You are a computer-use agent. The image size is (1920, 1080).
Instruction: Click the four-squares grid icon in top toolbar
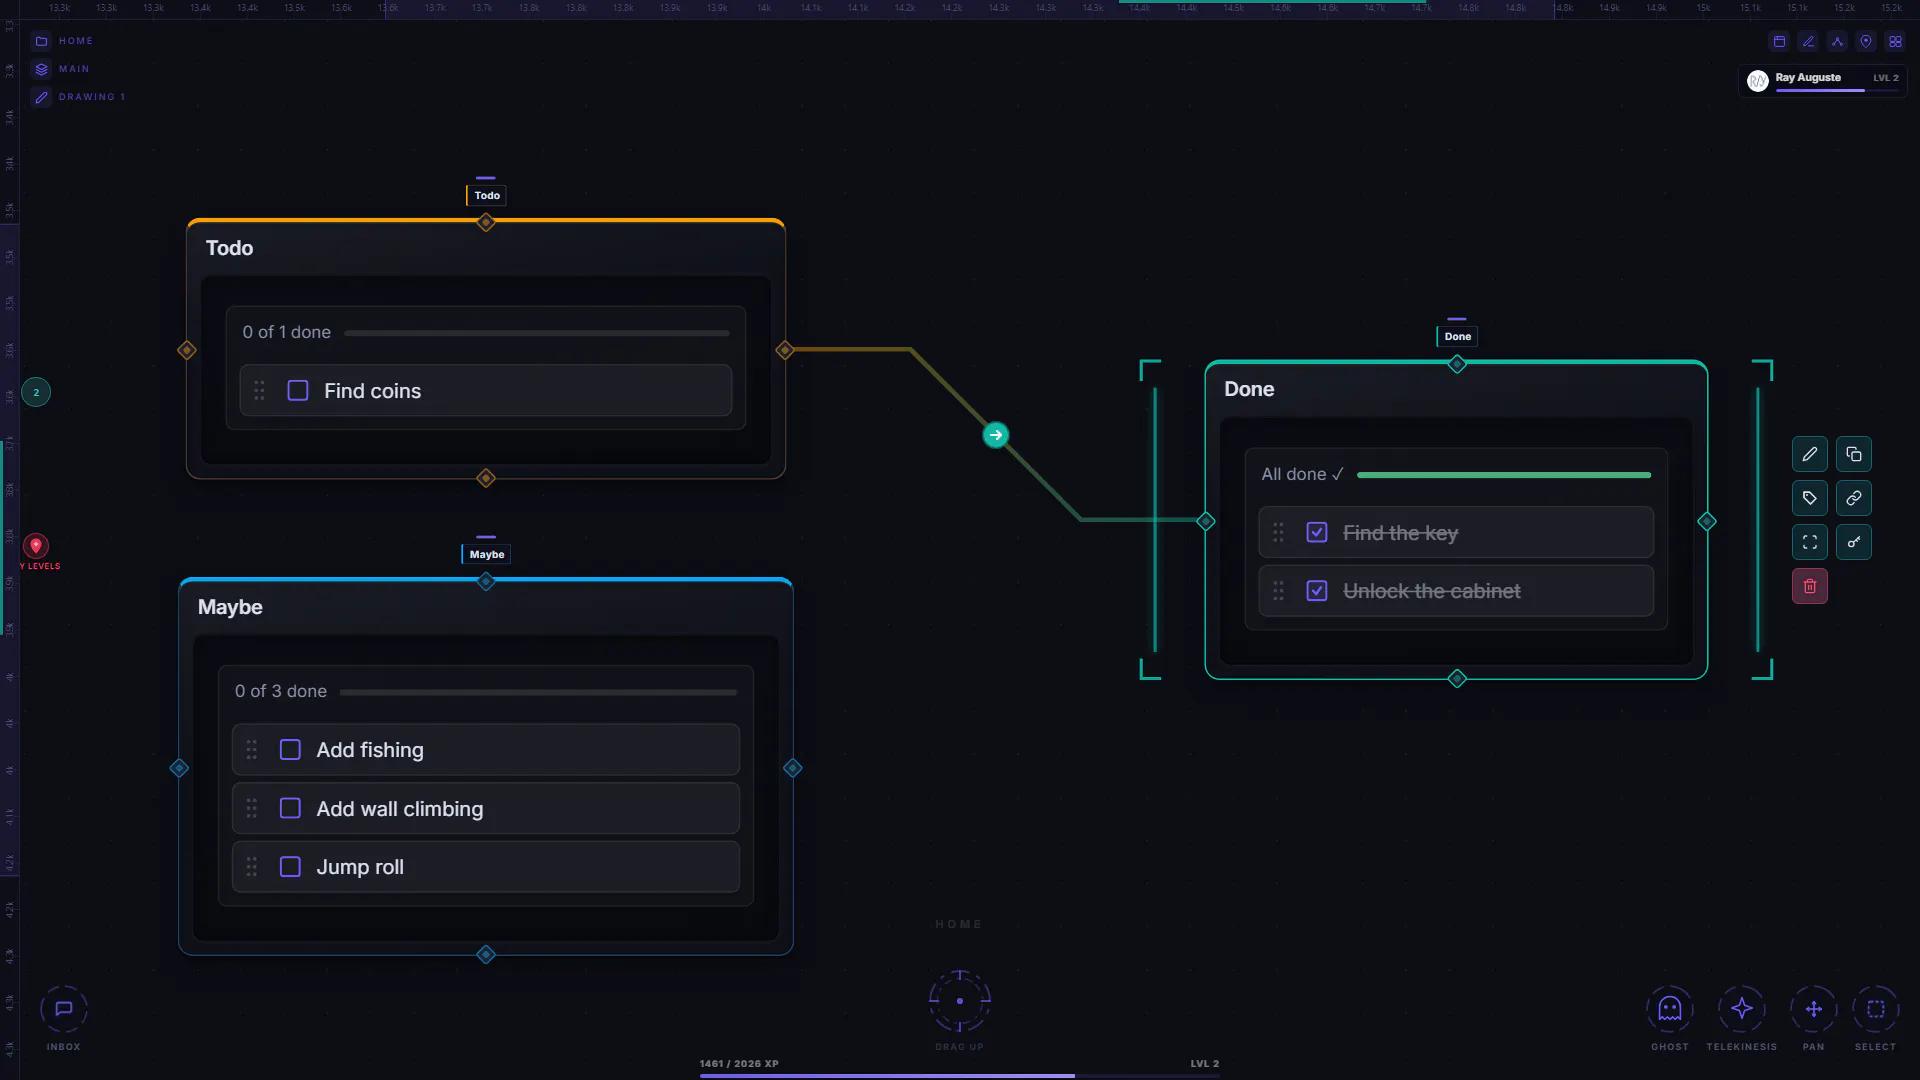tap(1895, 42)
